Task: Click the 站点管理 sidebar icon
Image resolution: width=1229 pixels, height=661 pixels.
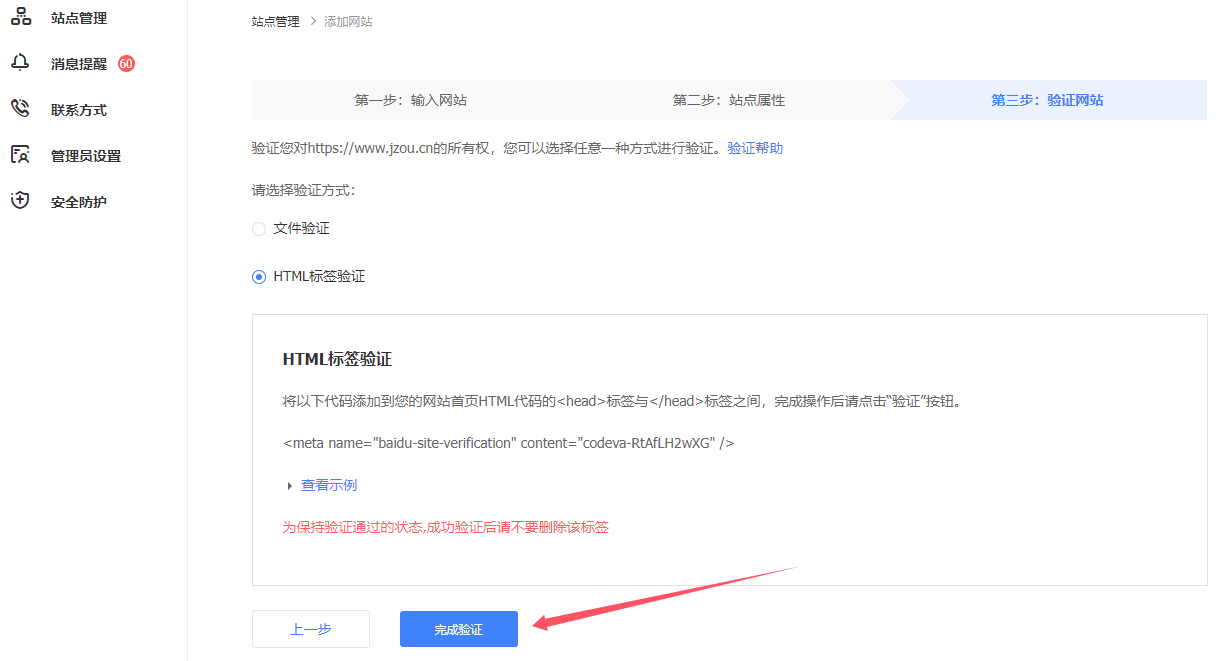Action: pos(20,17)
